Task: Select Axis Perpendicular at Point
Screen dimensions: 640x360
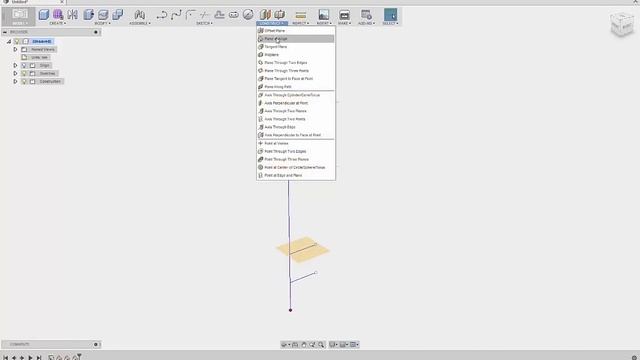Action: [296, 103]
